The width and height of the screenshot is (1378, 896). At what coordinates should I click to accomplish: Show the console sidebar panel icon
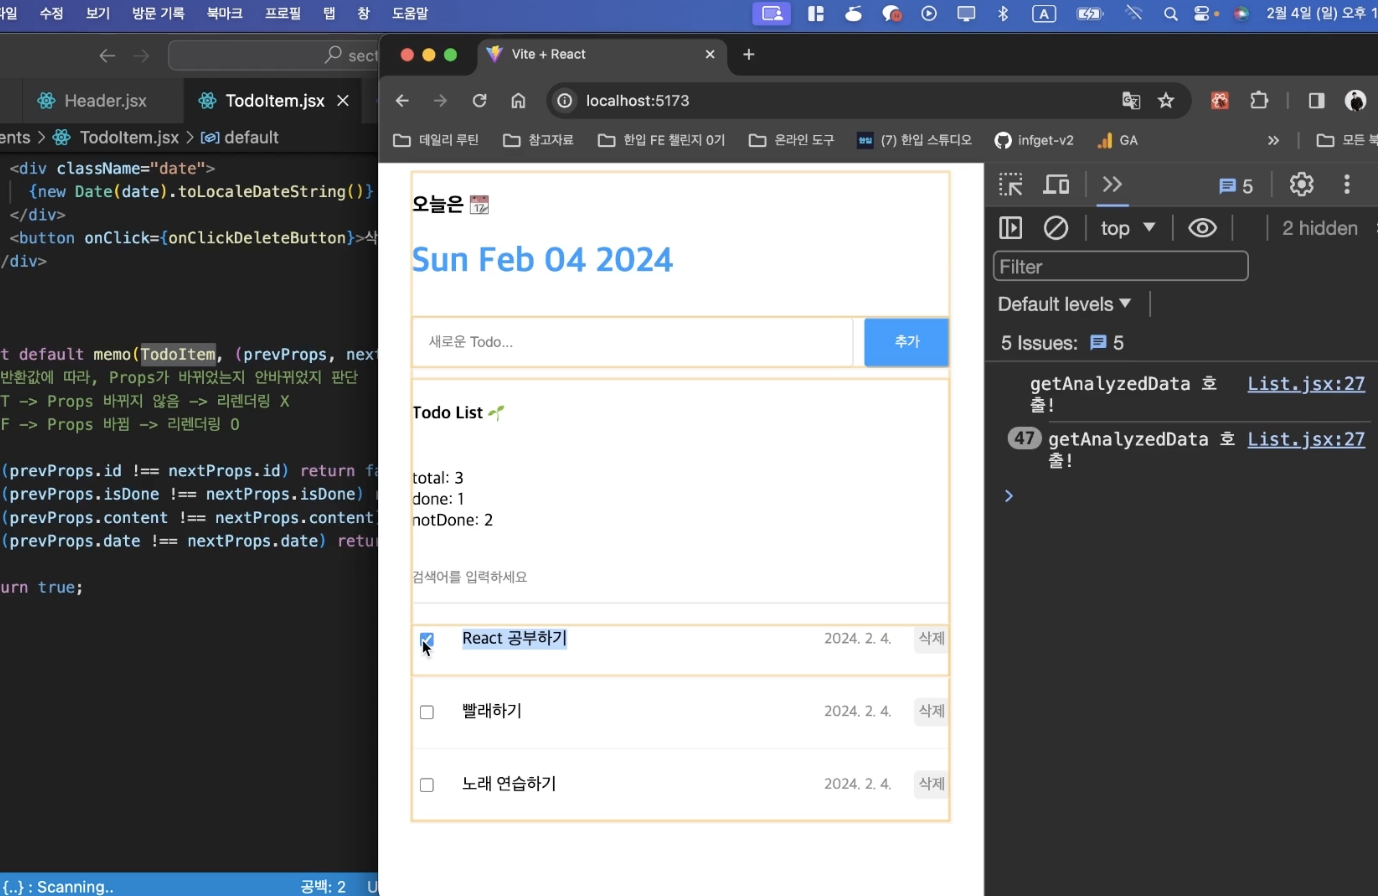pyautogui.click(x=1011, y=228)
